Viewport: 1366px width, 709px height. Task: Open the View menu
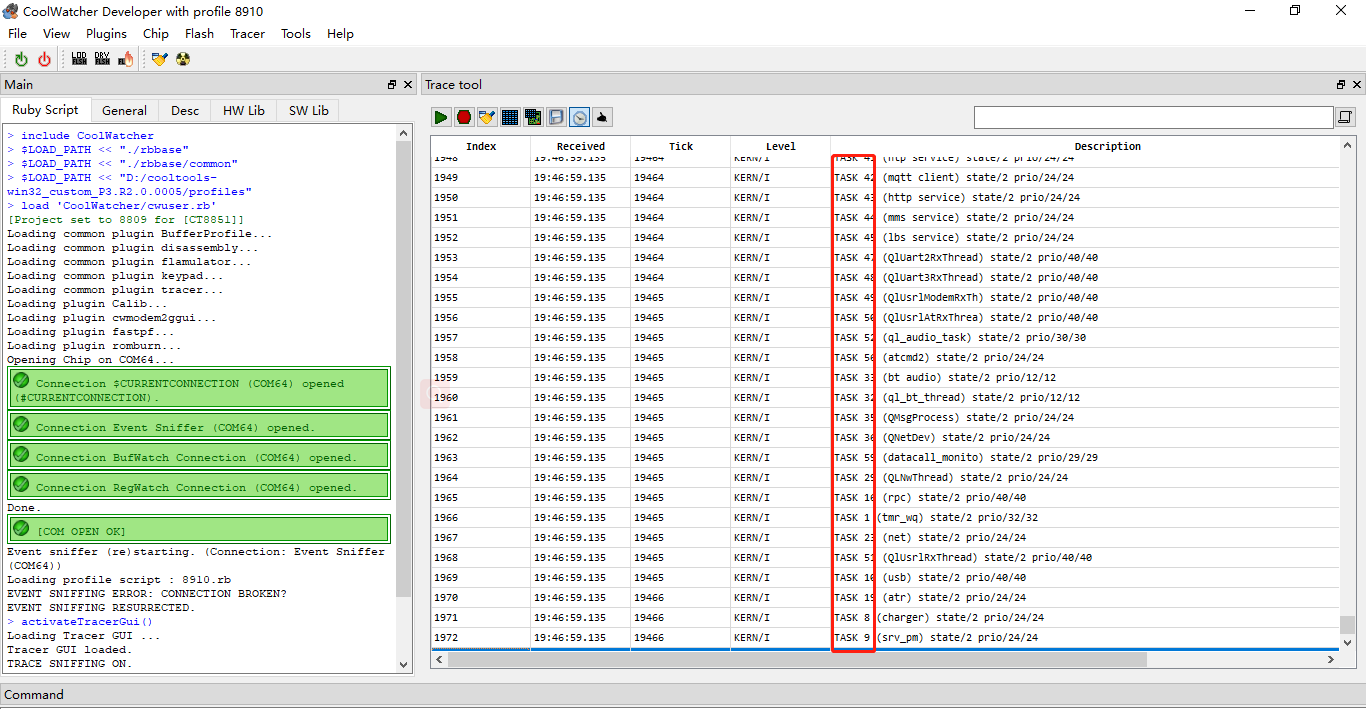tap(57, 34)
